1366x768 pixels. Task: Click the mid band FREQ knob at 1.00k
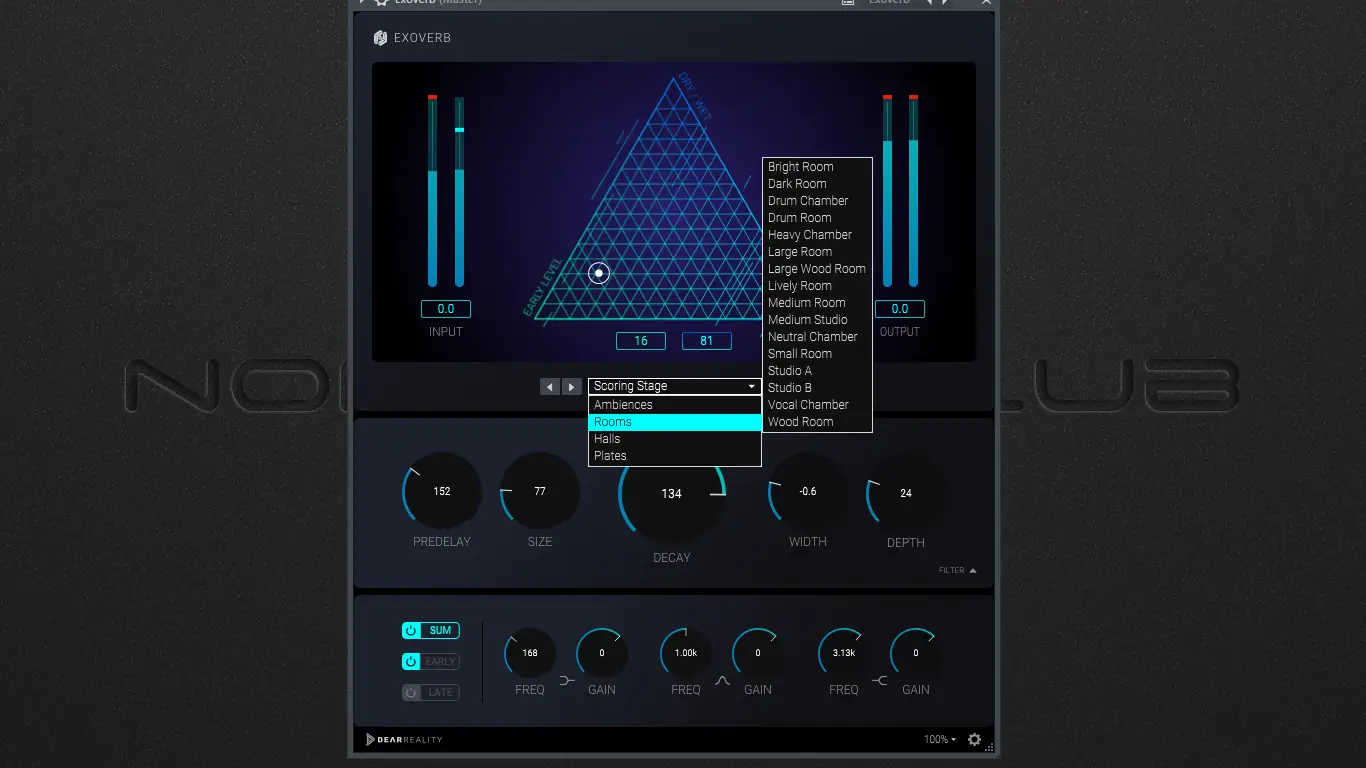(x=686, y=653)
